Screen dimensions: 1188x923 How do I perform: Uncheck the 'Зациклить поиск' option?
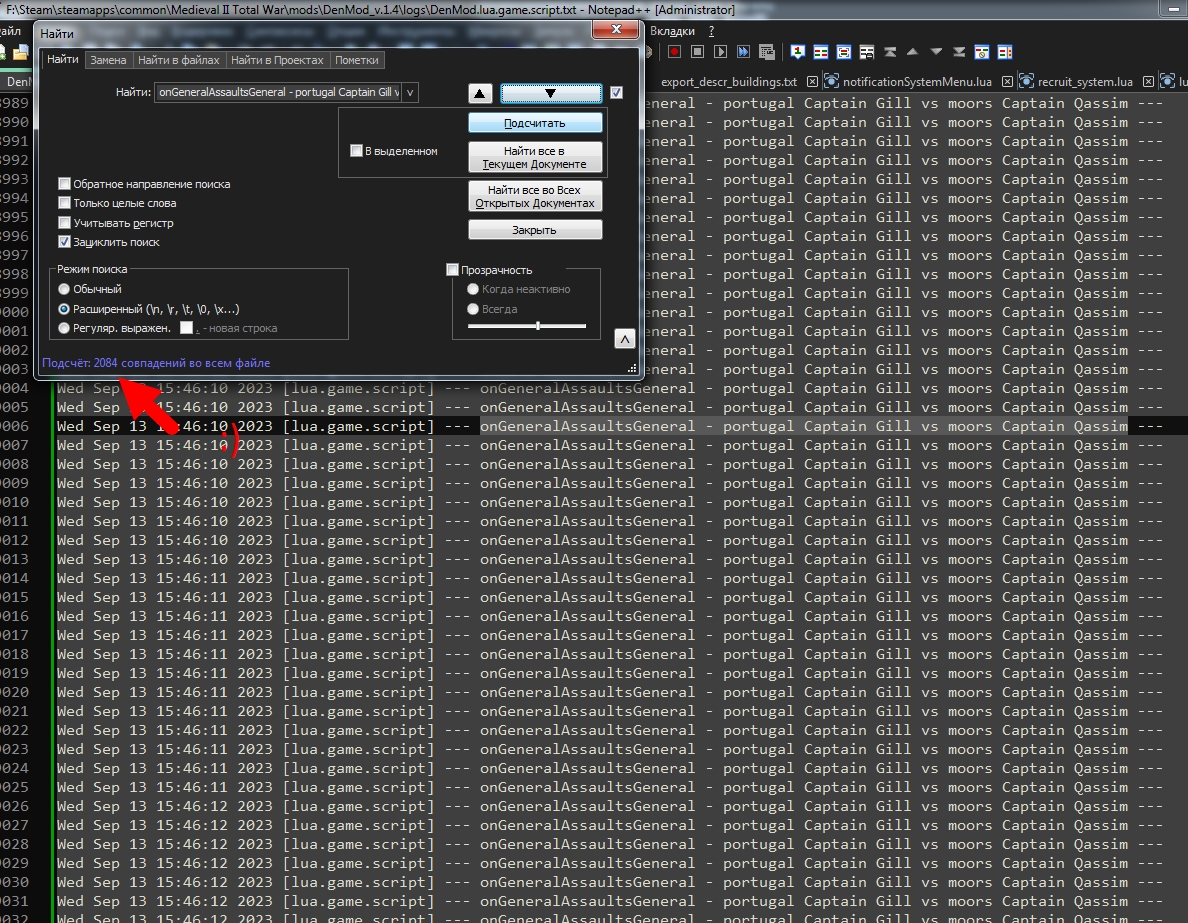click(64, 242)
